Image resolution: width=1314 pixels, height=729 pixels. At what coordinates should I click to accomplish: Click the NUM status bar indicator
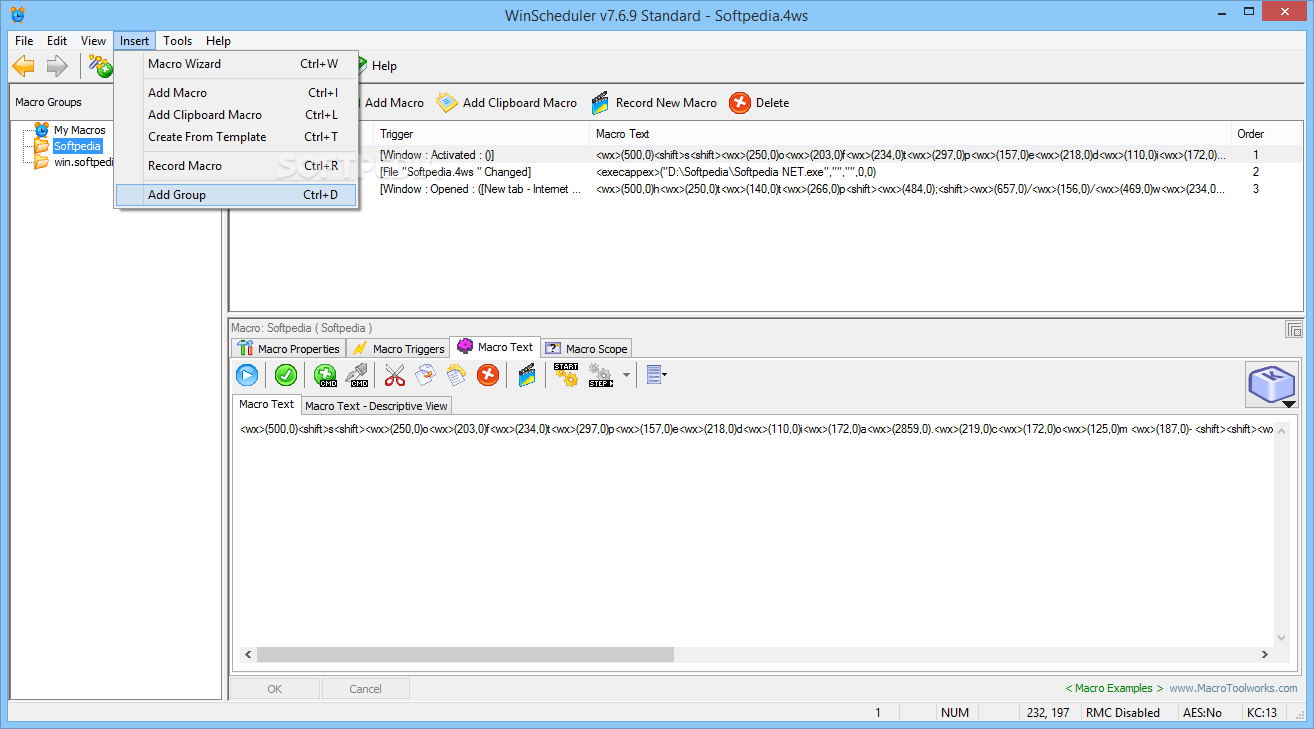[955, 713]
